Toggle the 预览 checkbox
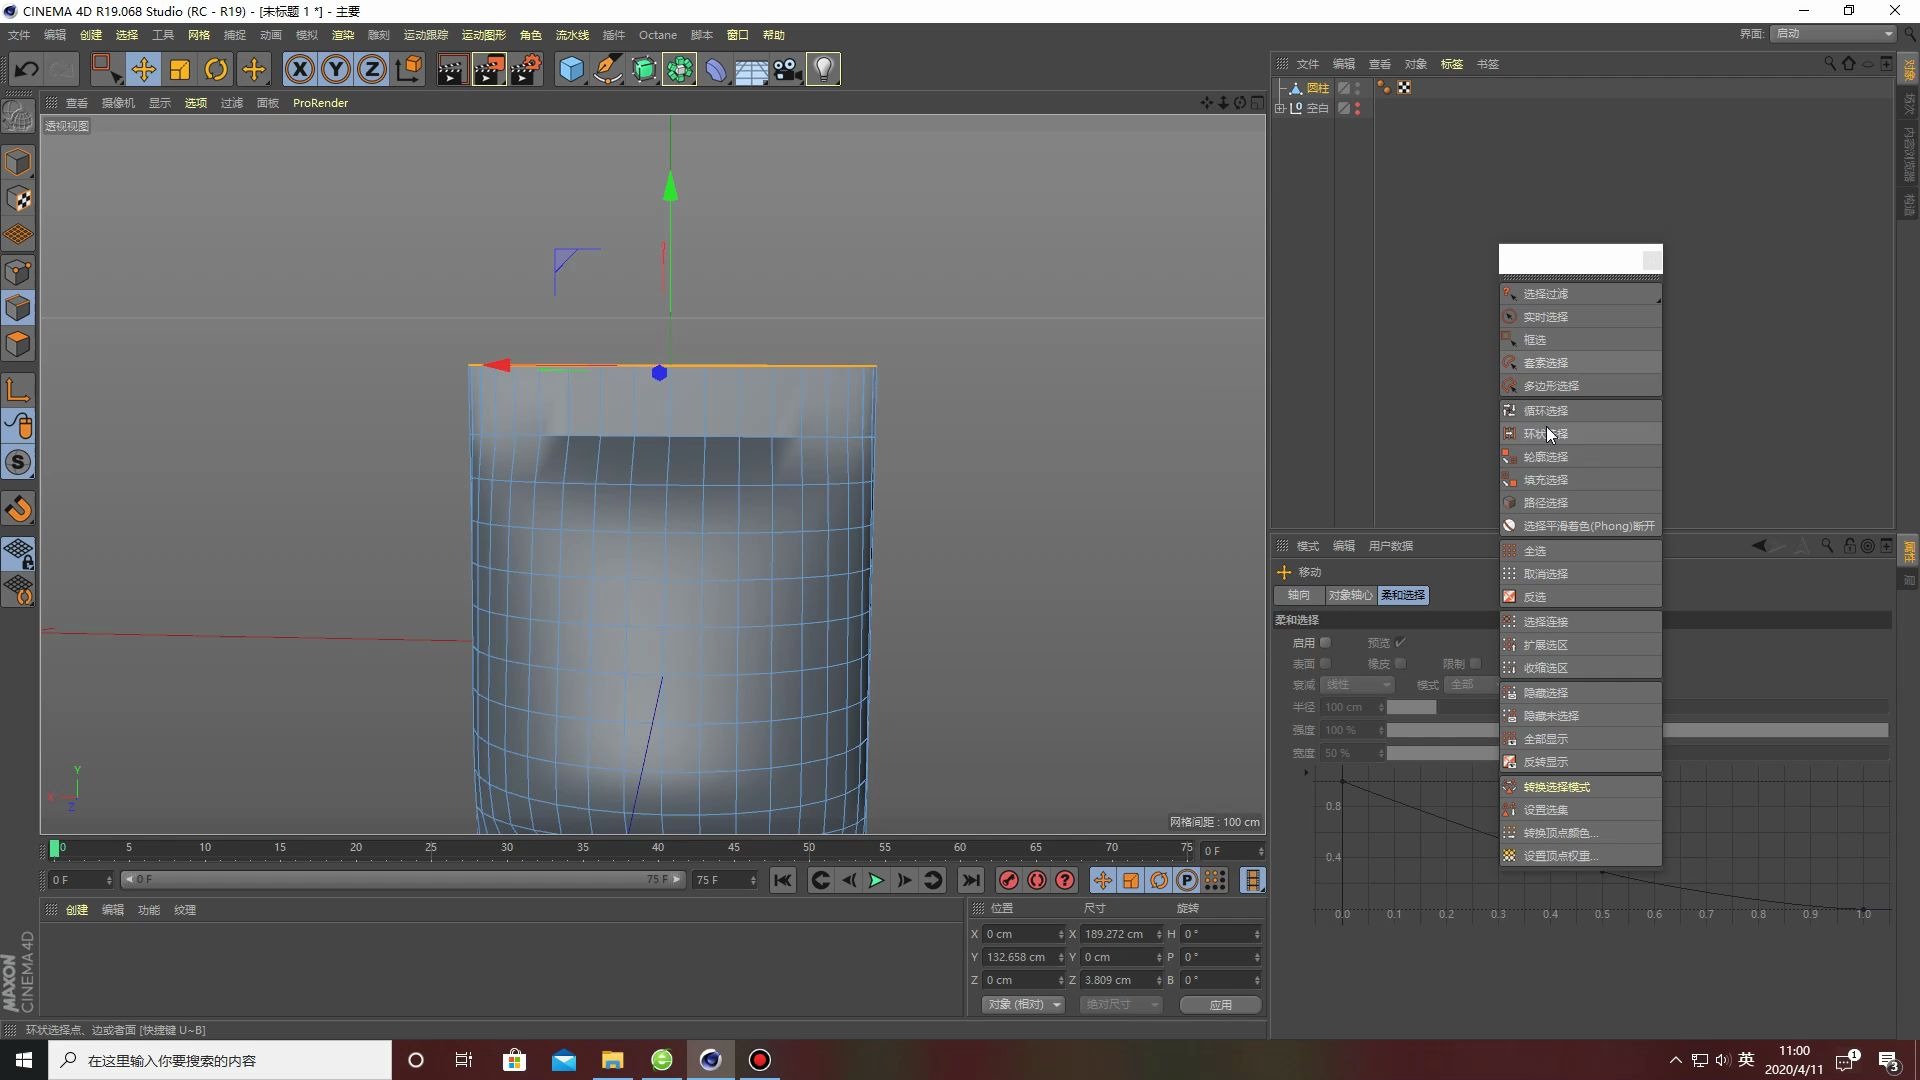This screenshot has width=1920, height=1080. (x=1400, y=643)
